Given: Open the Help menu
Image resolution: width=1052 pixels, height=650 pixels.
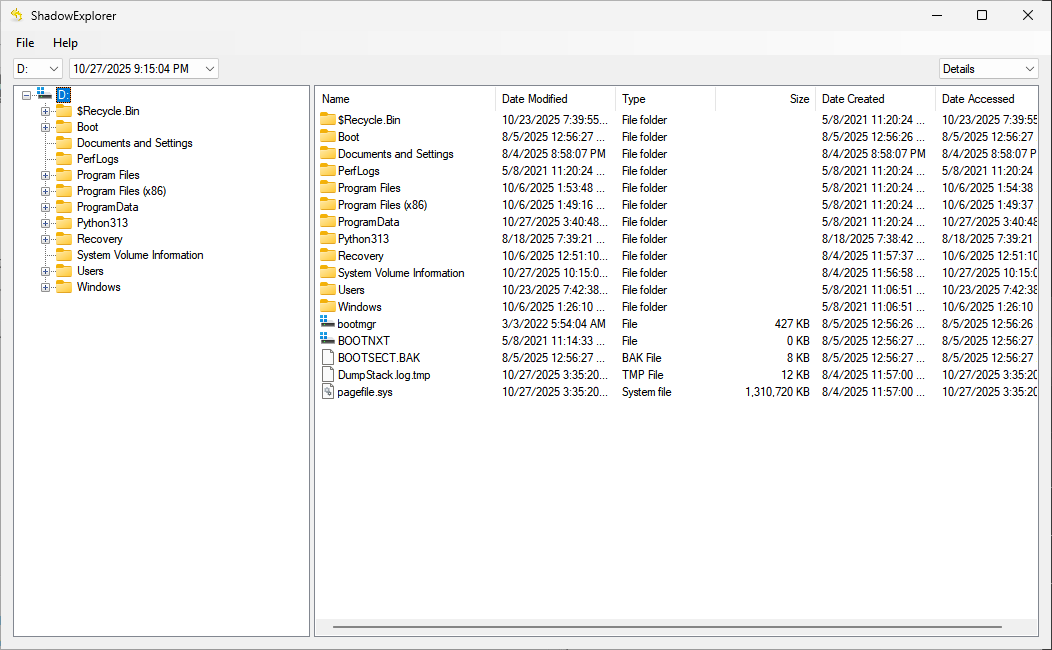Looking at the screenshot, I should [65, 43].
